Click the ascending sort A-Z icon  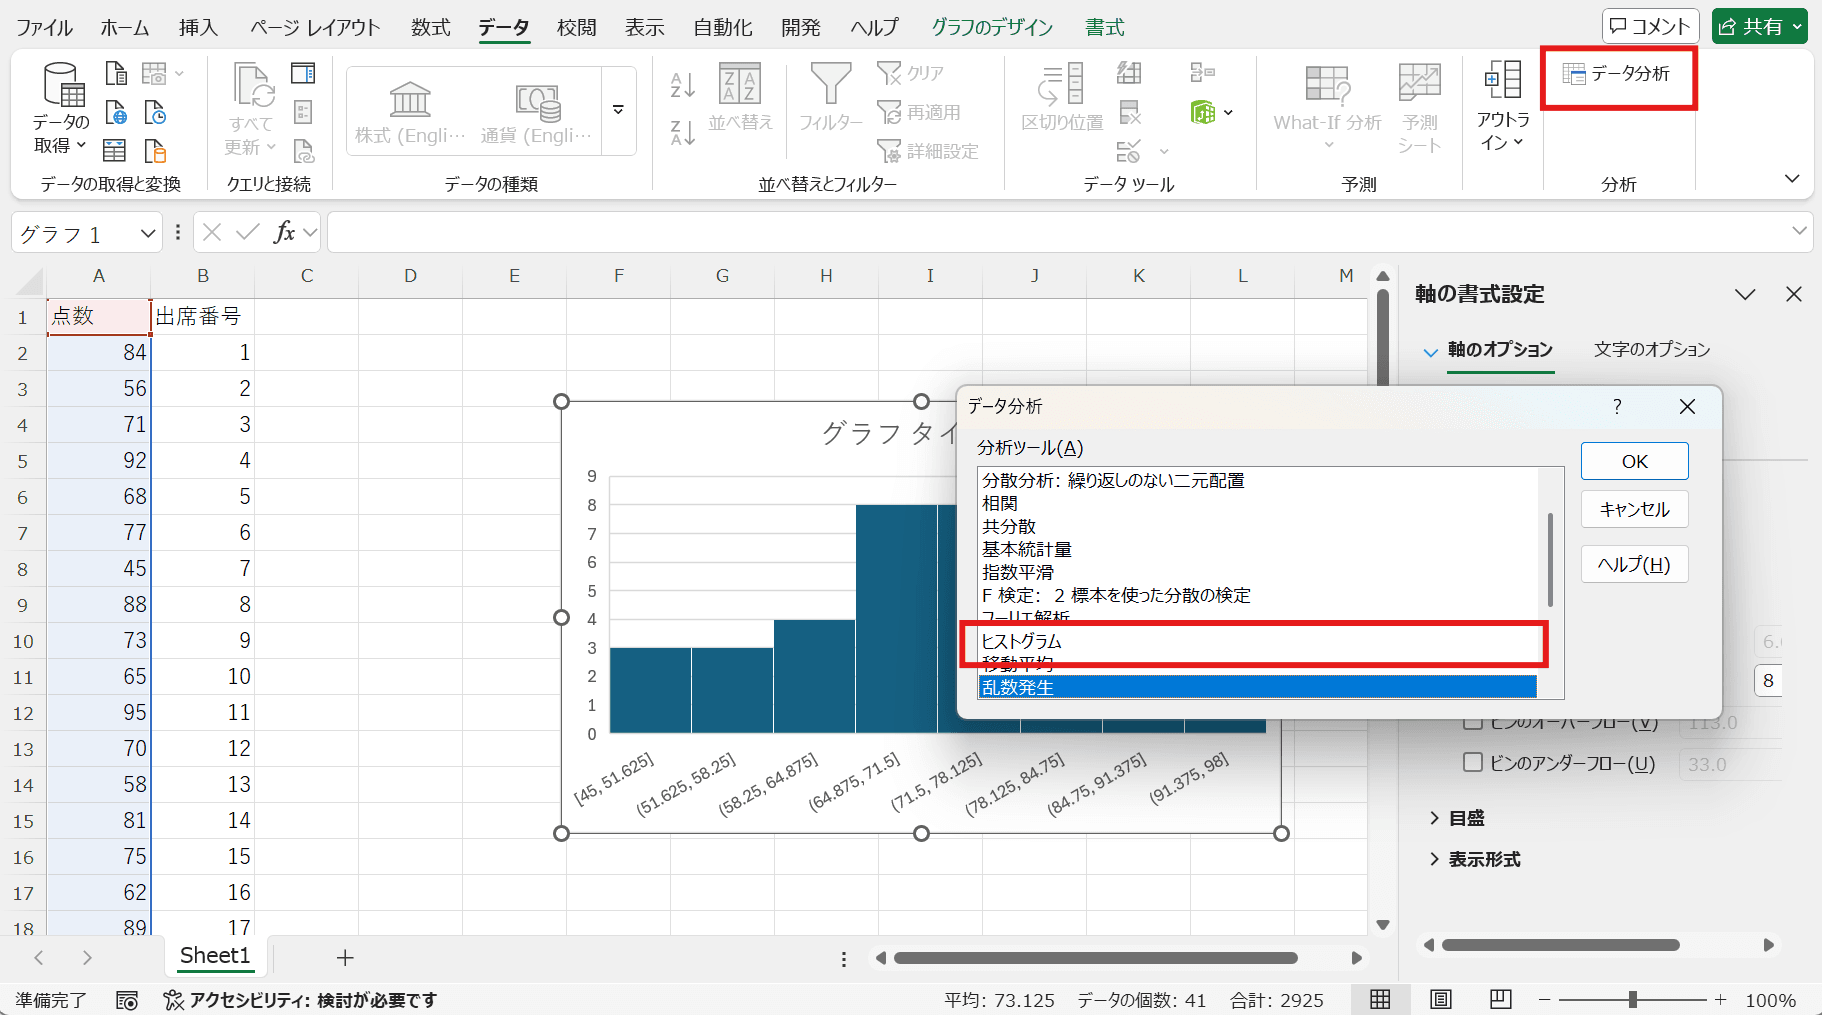682,85
